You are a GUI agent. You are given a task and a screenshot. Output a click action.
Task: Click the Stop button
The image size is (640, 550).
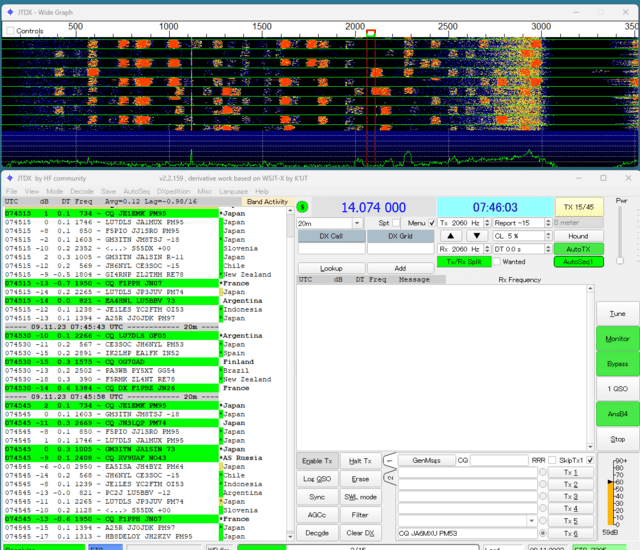coord(618,439)
